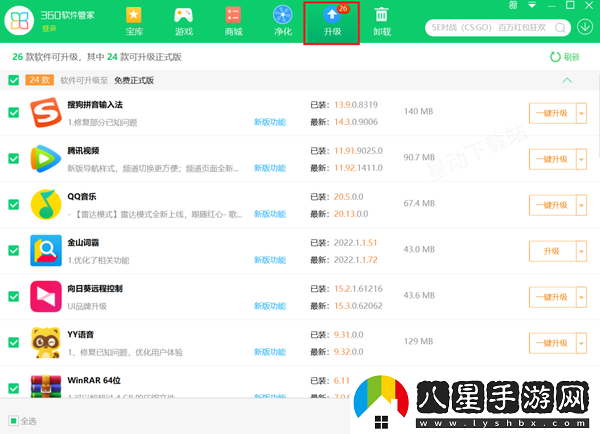
Task: Open the 净化 purify tab
Action: click(283, 21)
